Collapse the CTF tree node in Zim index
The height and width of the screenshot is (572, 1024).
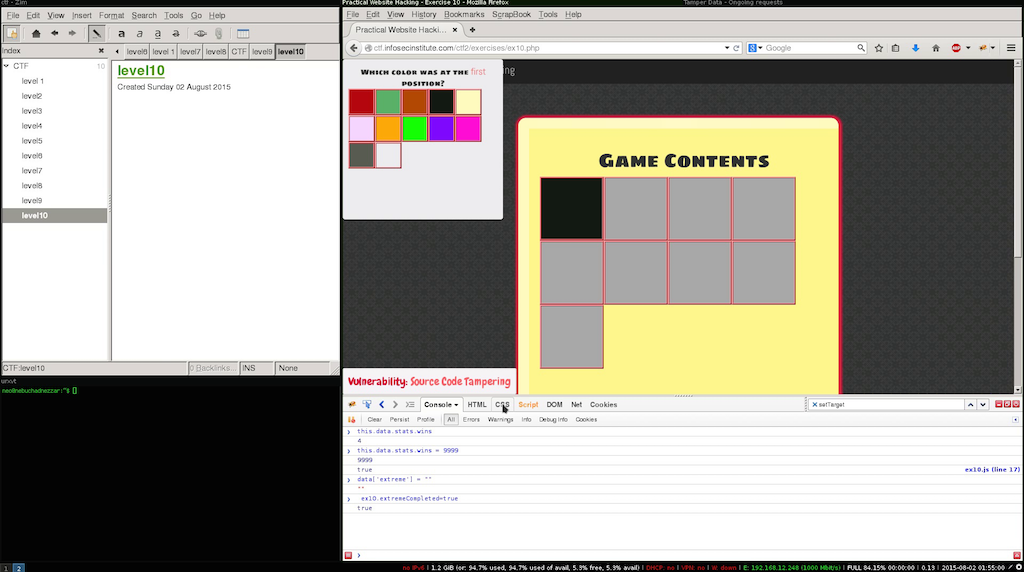[x=7, y=66]
